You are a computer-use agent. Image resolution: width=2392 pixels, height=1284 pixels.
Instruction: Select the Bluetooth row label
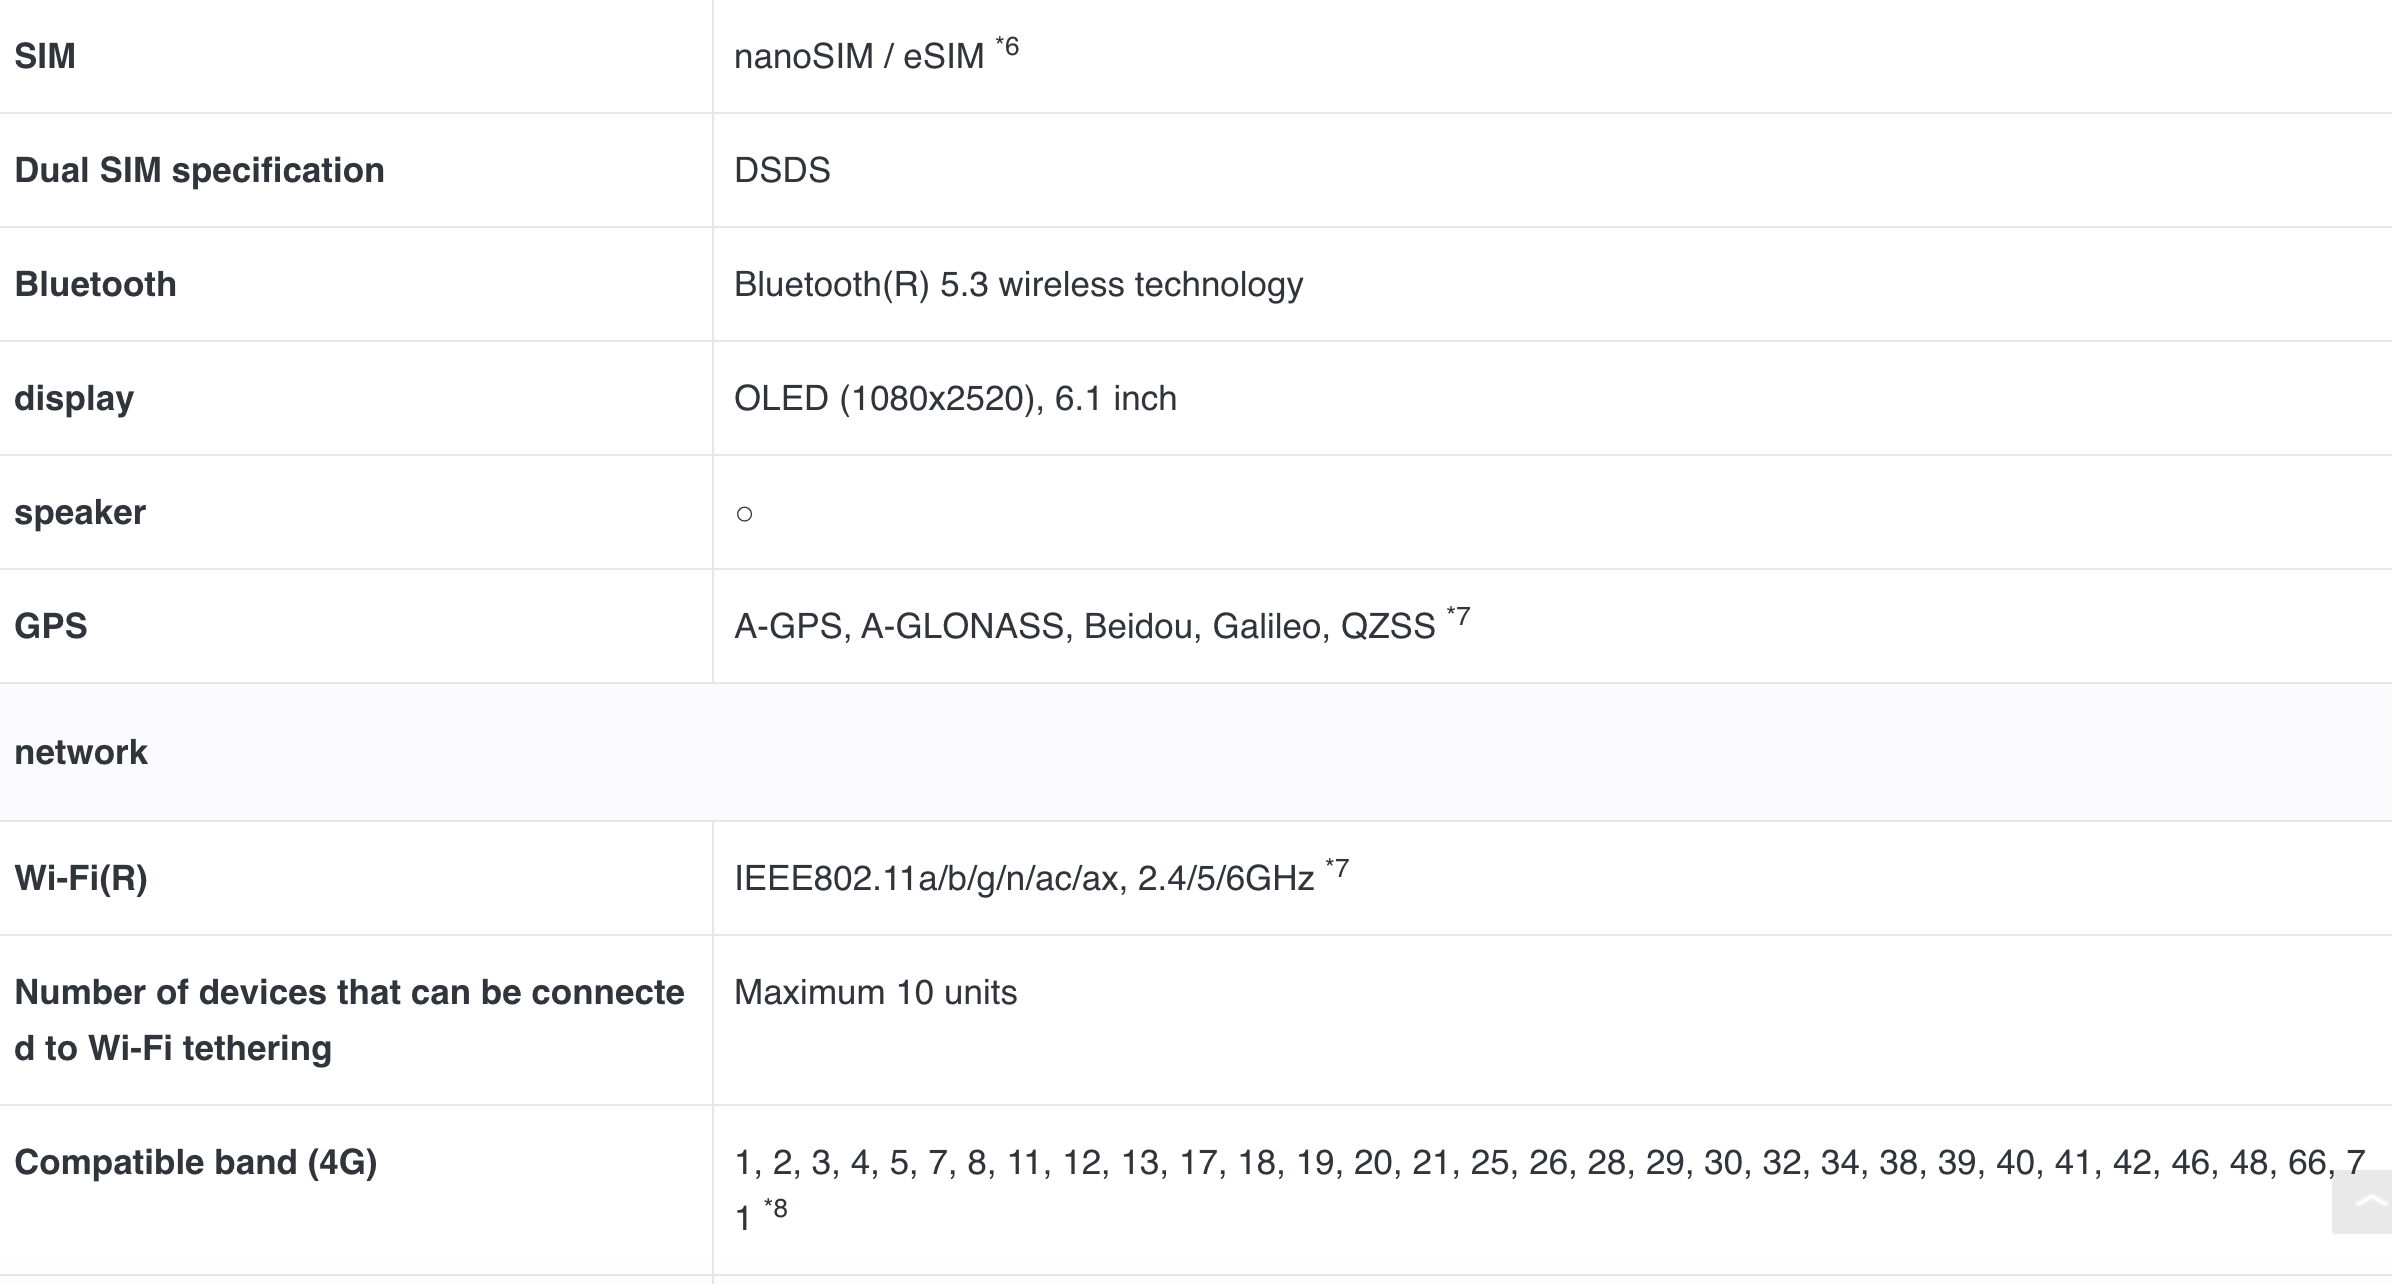point(95,284)
